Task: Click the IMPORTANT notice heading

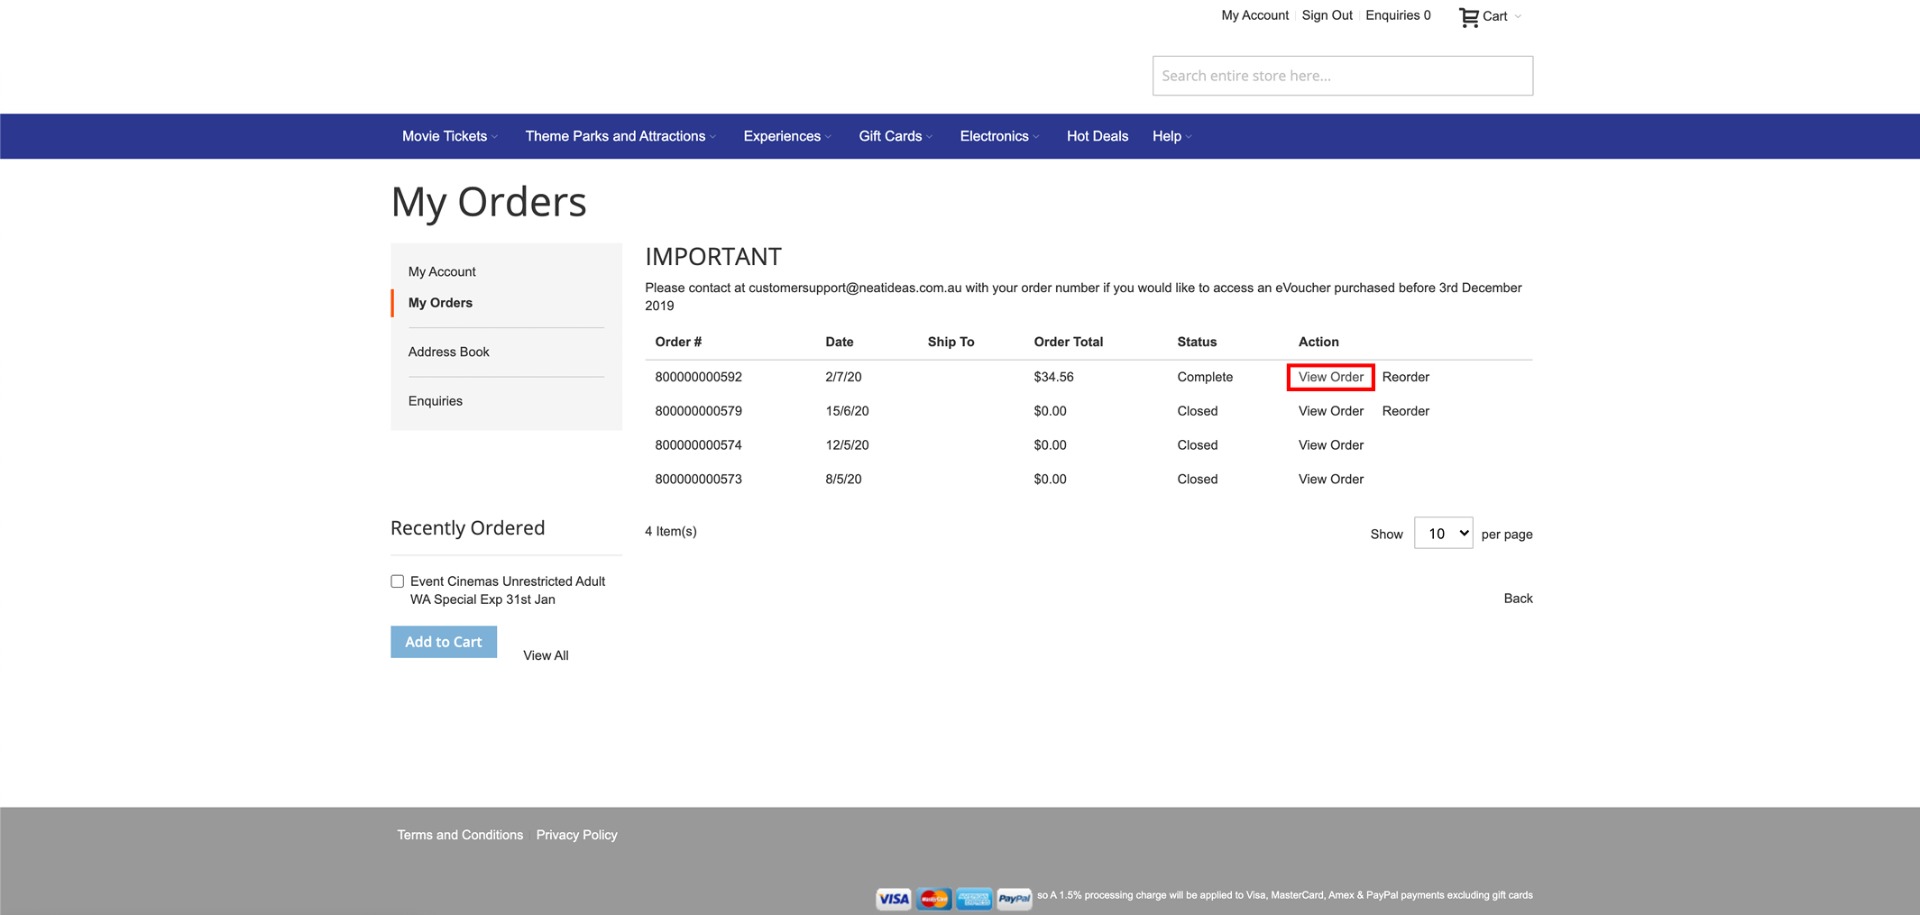Action: coord(713,257)
